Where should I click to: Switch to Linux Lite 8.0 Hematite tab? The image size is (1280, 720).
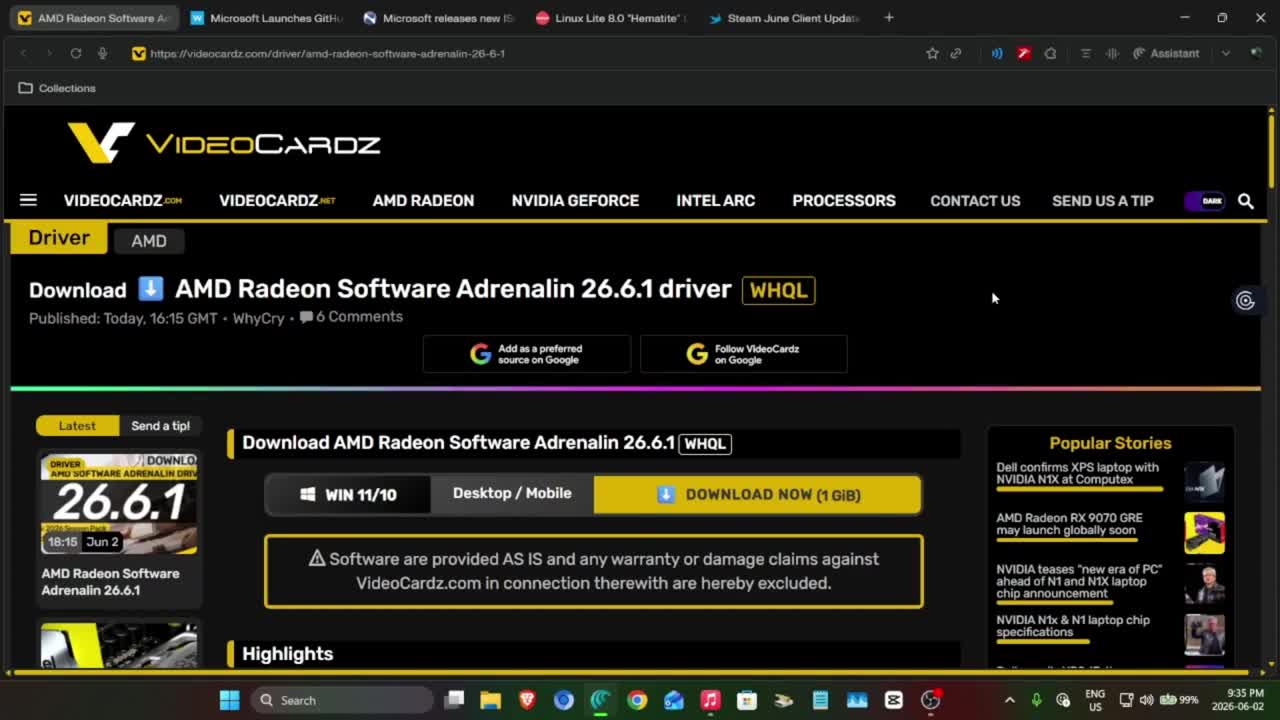pyautogui.click(x=610, y=18)
